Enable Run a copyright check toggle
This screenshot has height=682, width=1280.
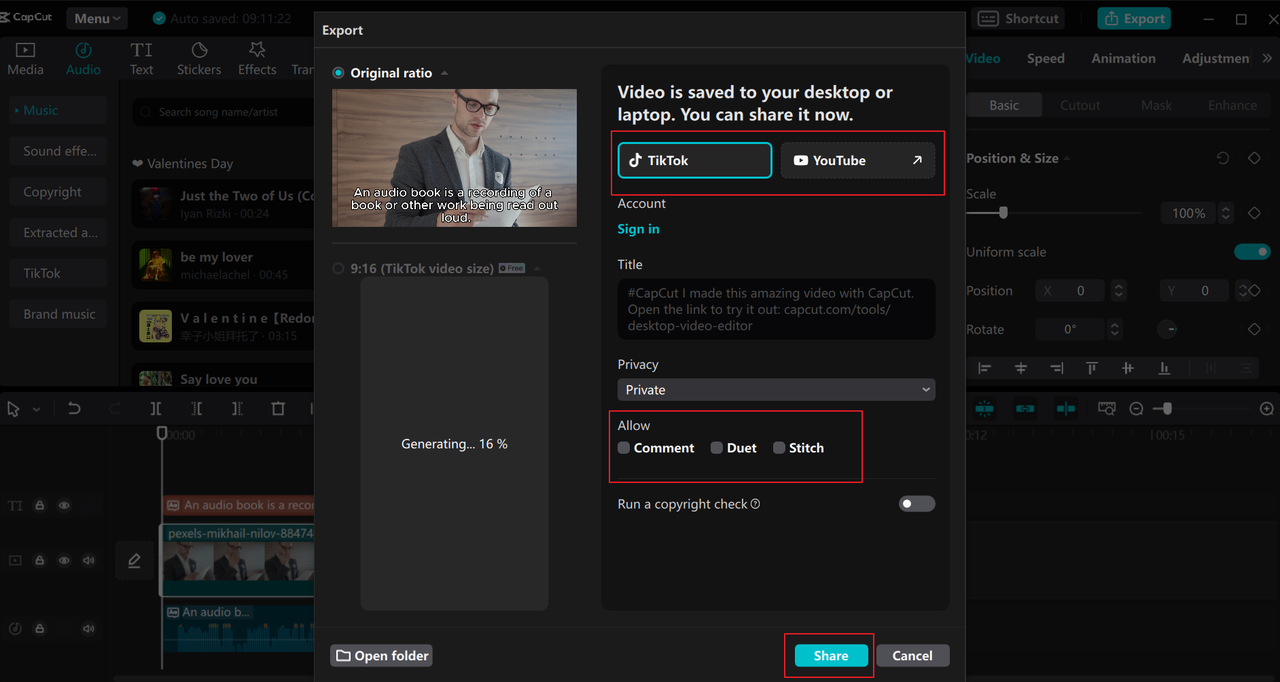coord(917,504)
